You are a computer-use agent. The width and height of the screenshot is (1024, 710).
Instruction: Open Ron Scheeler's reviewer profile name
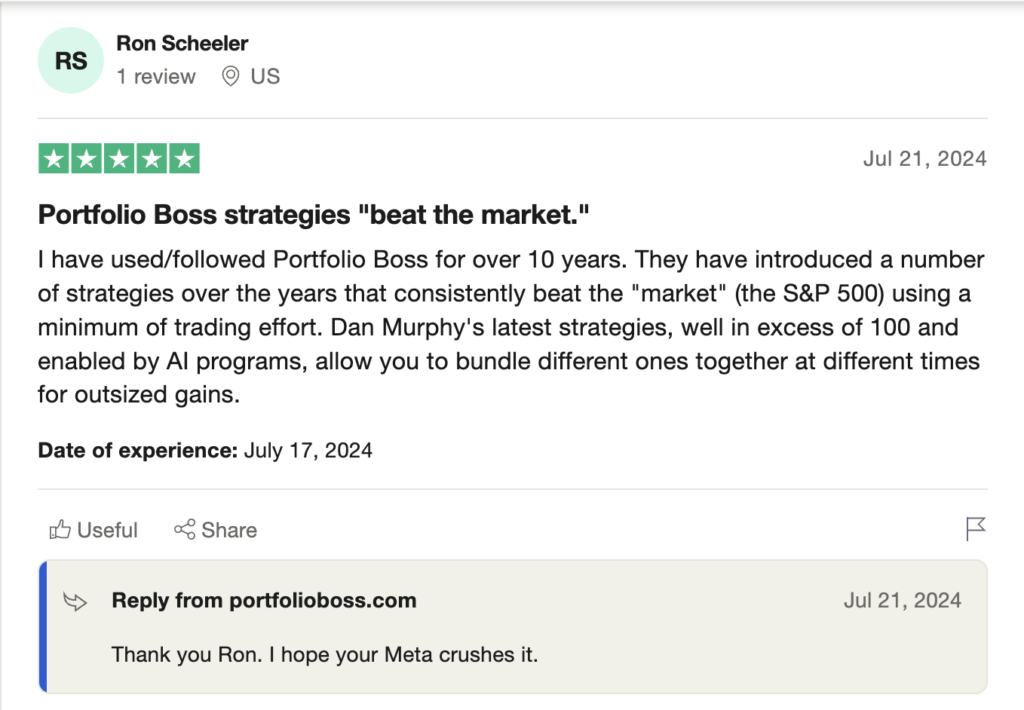[182, 44]
